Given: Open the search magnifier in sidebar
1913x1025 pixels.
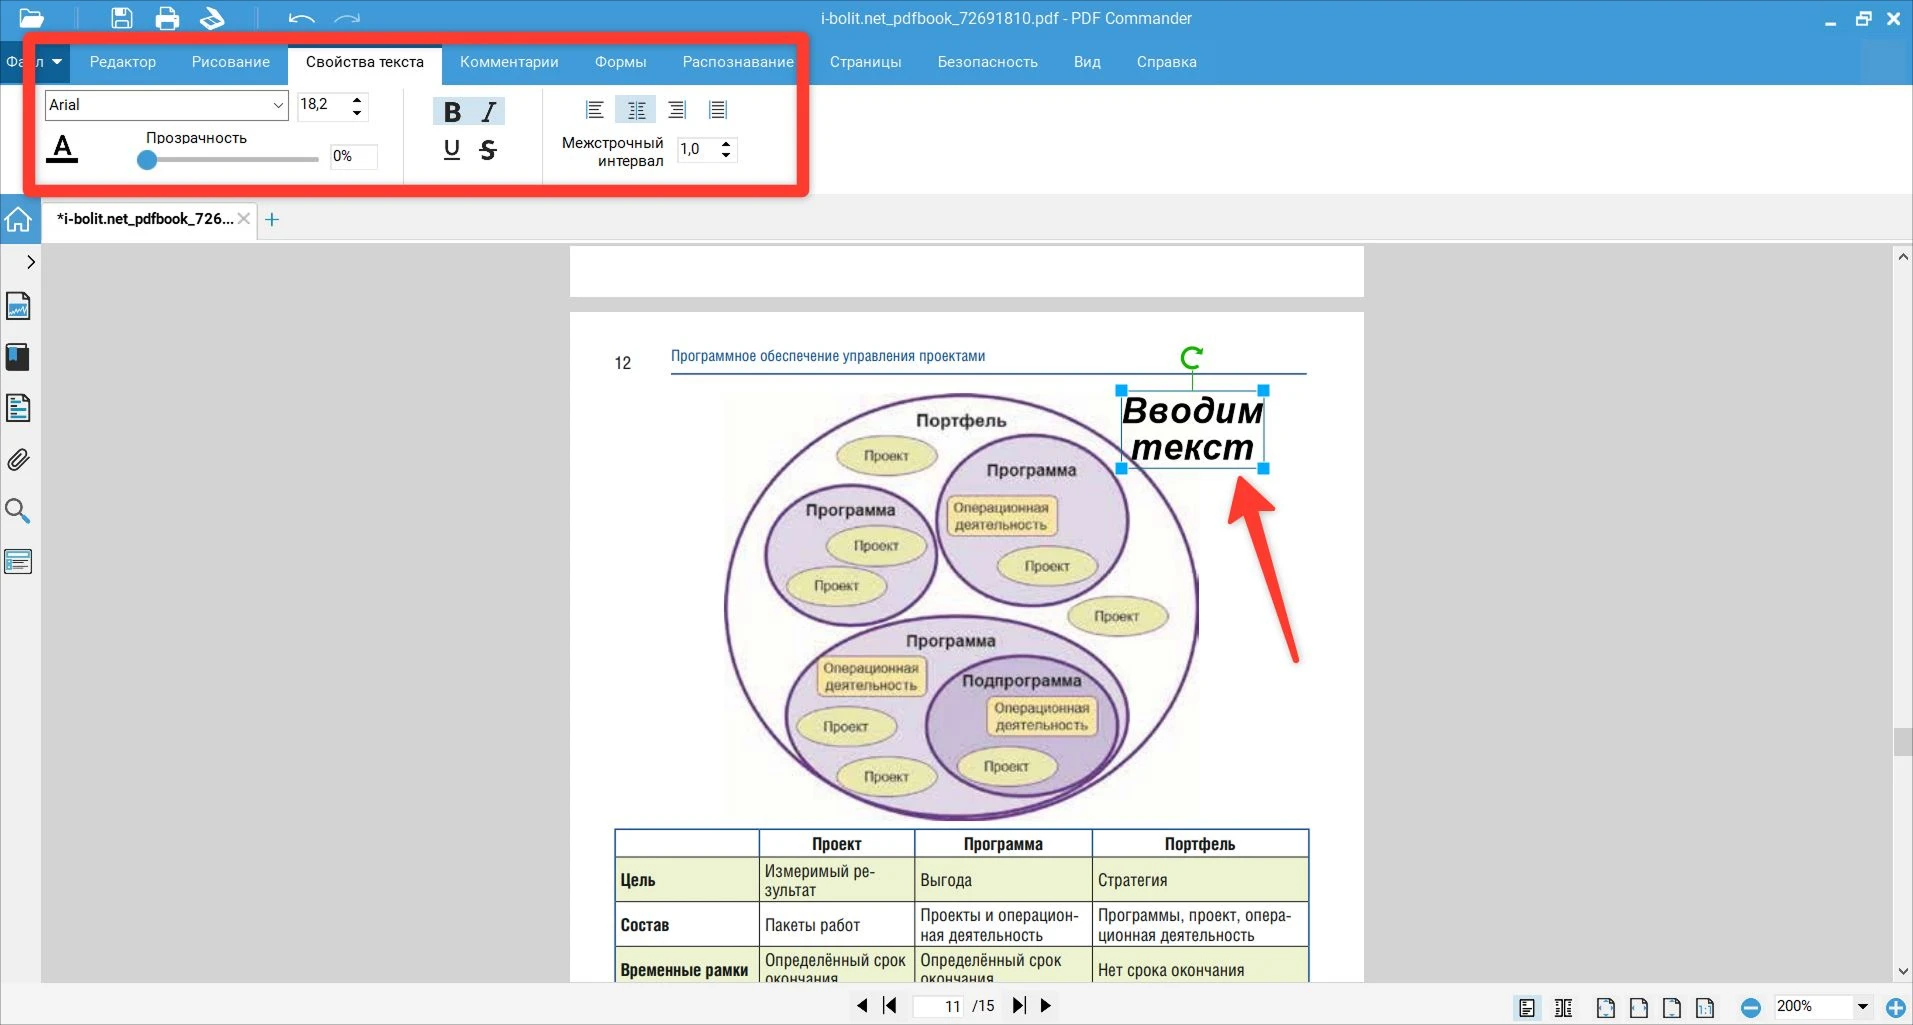Looking at the screenshot, I should [x=18, y=511].
